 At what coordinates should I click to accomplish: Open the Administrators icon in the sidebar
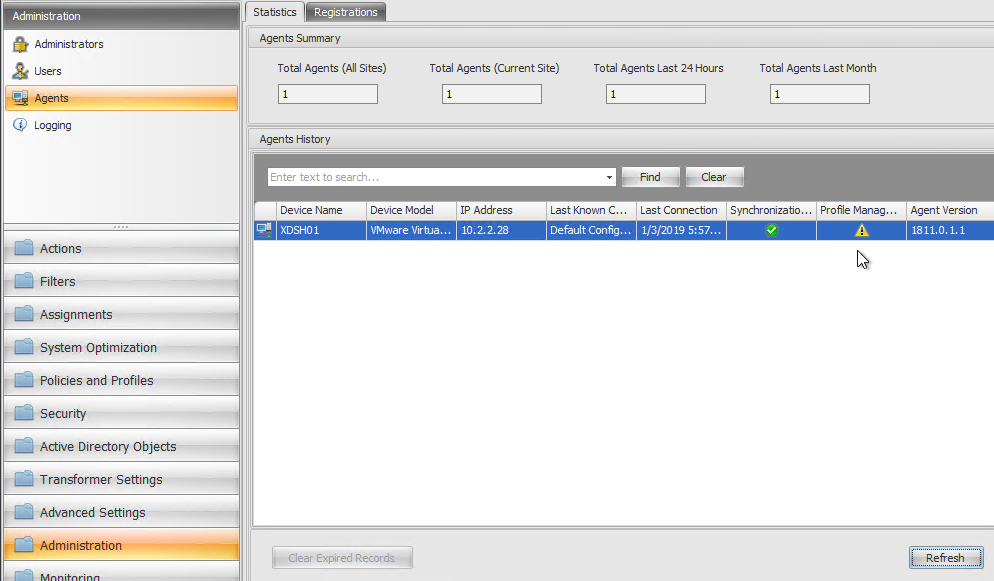click(20, 44)
